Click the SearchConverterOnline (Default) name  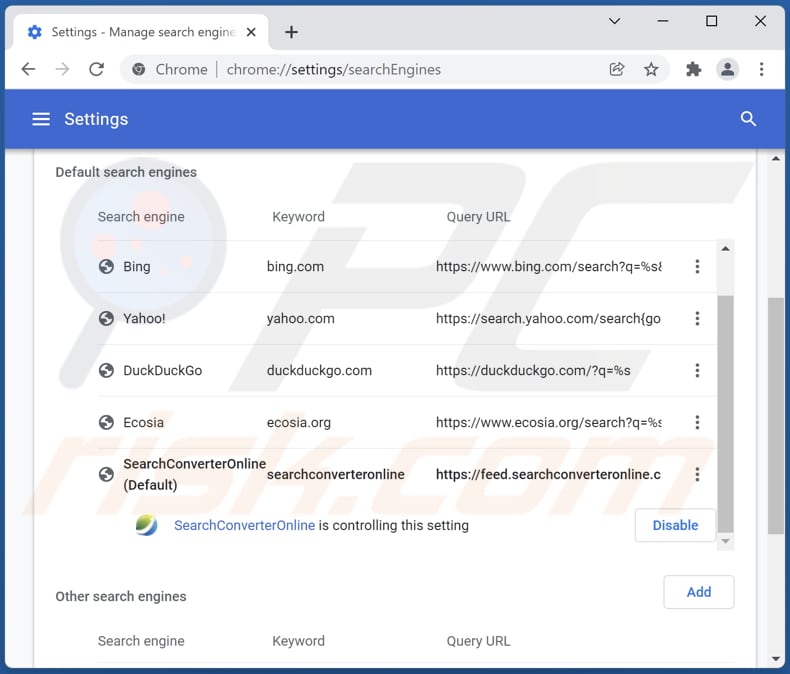[194, 474]
